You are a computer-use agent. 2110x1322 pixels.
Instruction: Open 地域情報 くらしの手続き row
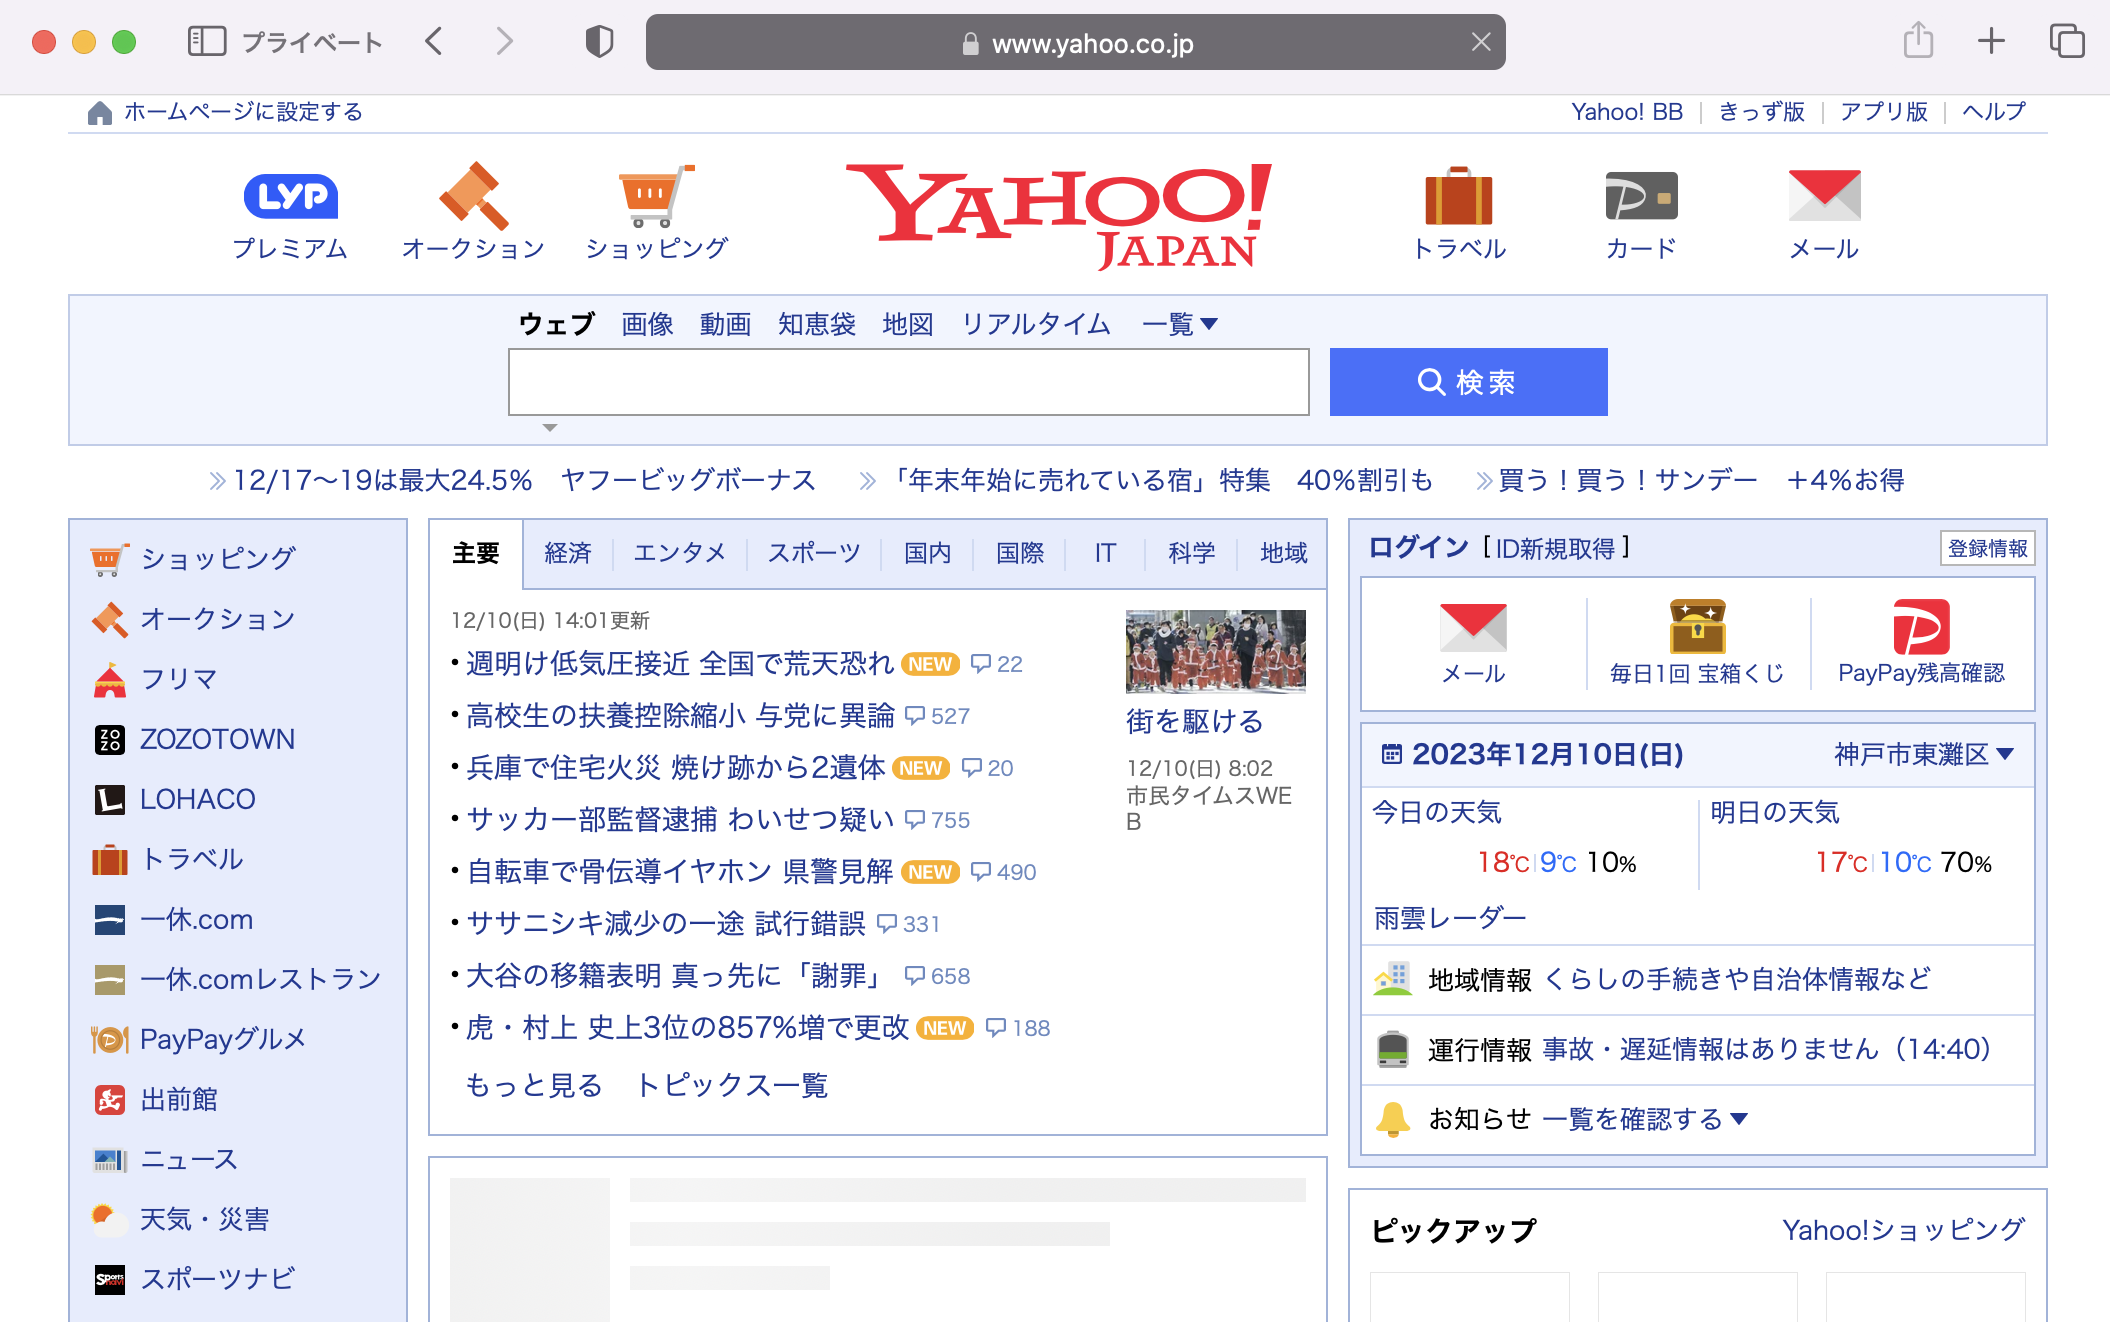point(1698,980)
